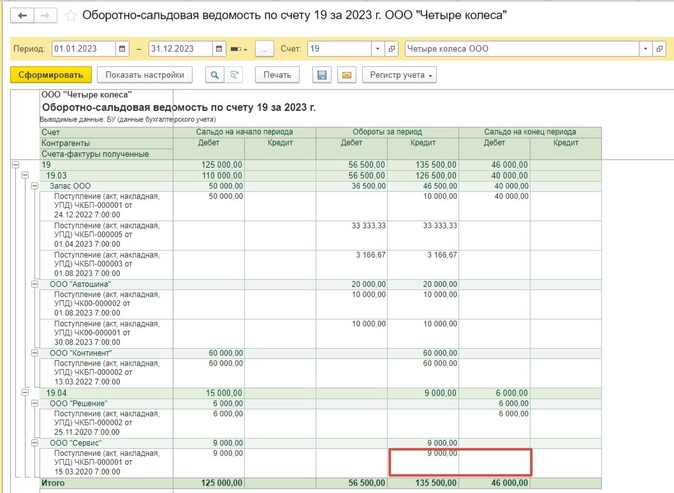The width and height of the screenshot is (674, 493).
Task: Save report using the floppy disk icon
Action: pyautogui.click(x=322, y=75)
